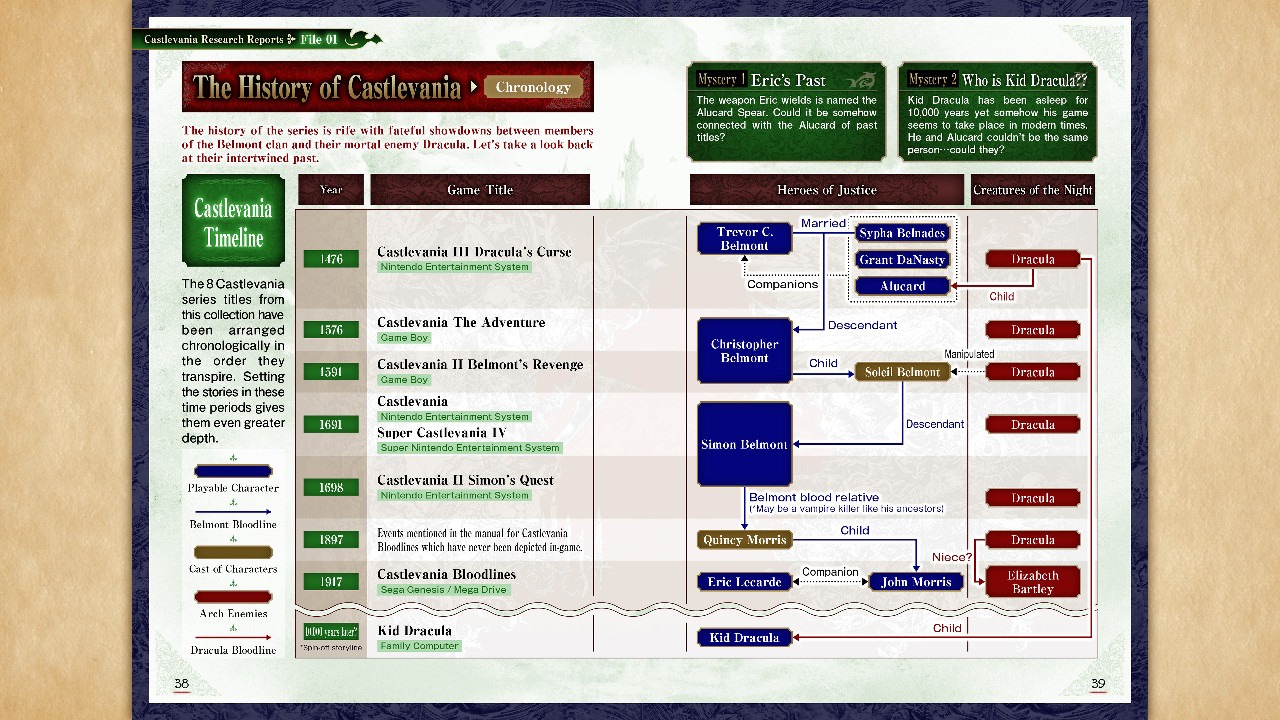Image resolution: width=1280 pixels, height=720 pixels.
Task: Click the red Arch Enemies legend swatch
Action: coord(233,597)
